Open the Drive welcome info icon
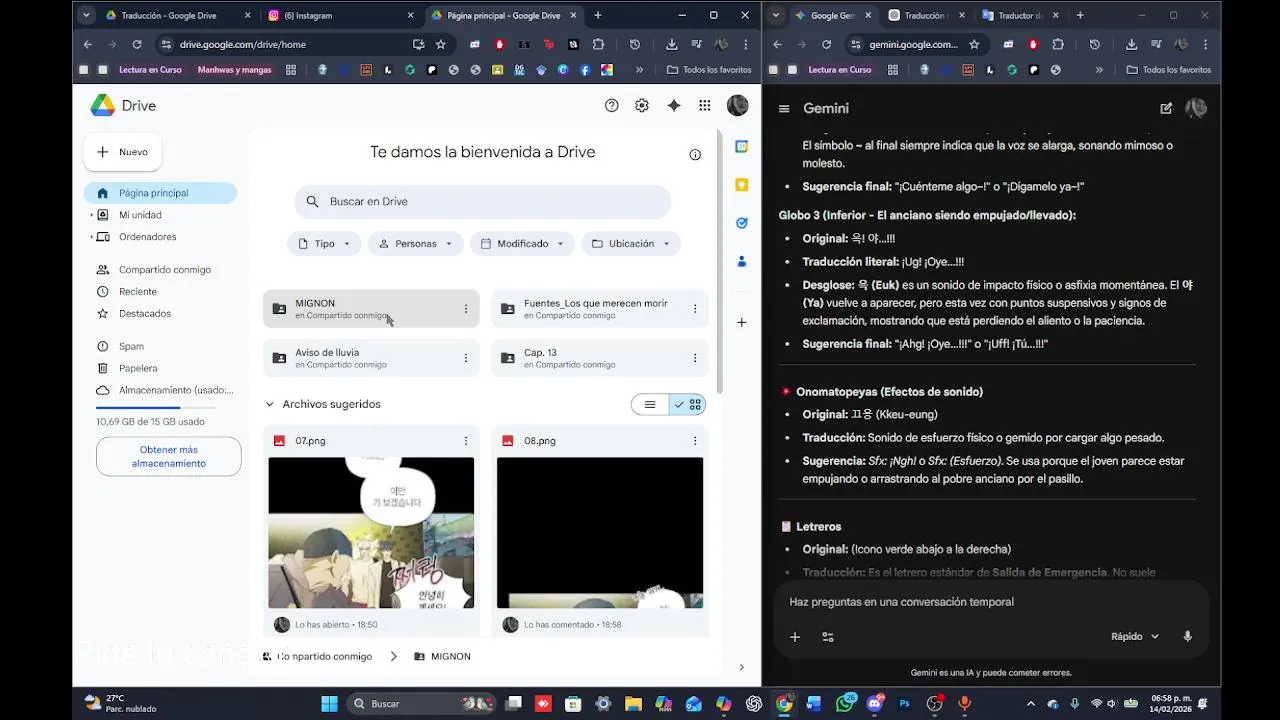This screenshot has height=720, width=1280. [x=695, y=154]
